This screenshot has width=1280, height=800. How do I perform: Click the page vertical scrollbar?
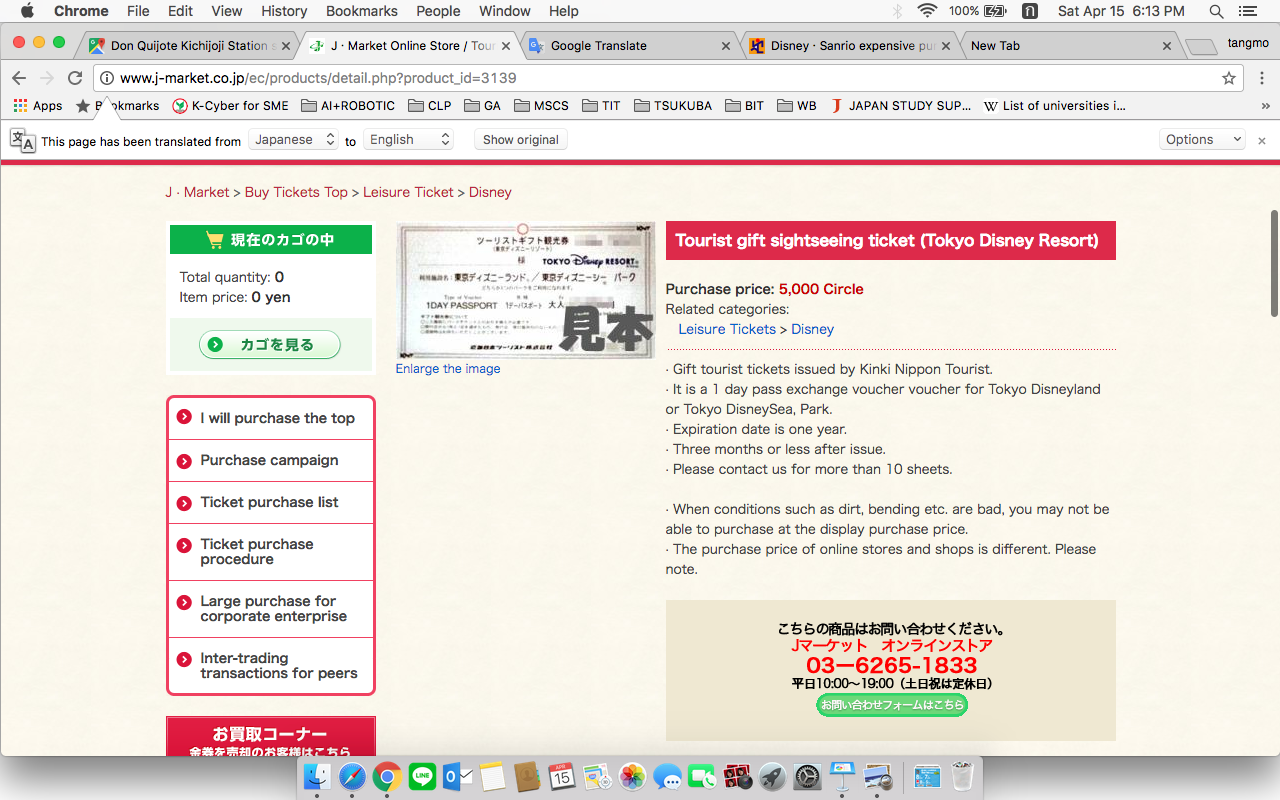tap(1273, 263)
